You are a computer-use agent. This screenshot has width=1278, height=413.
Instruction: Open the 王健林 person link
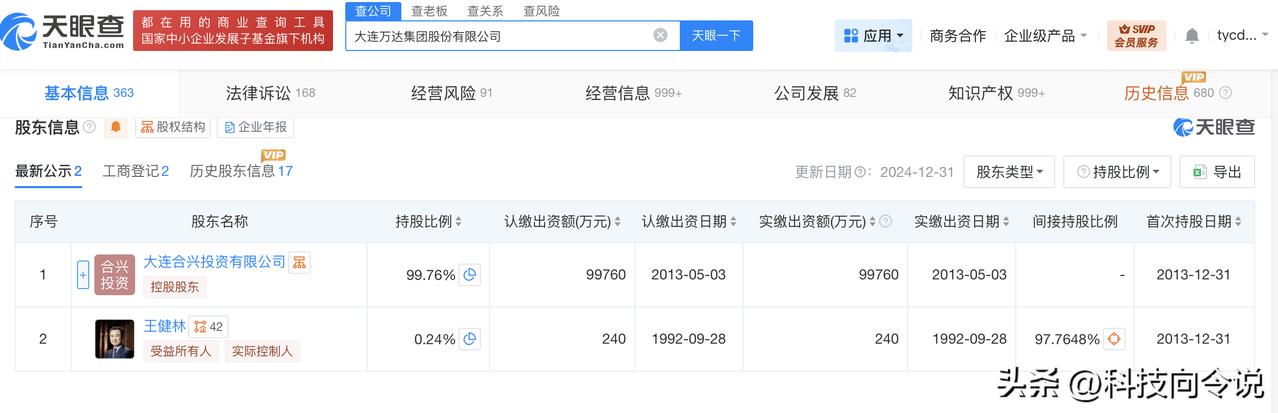(164, 325)
